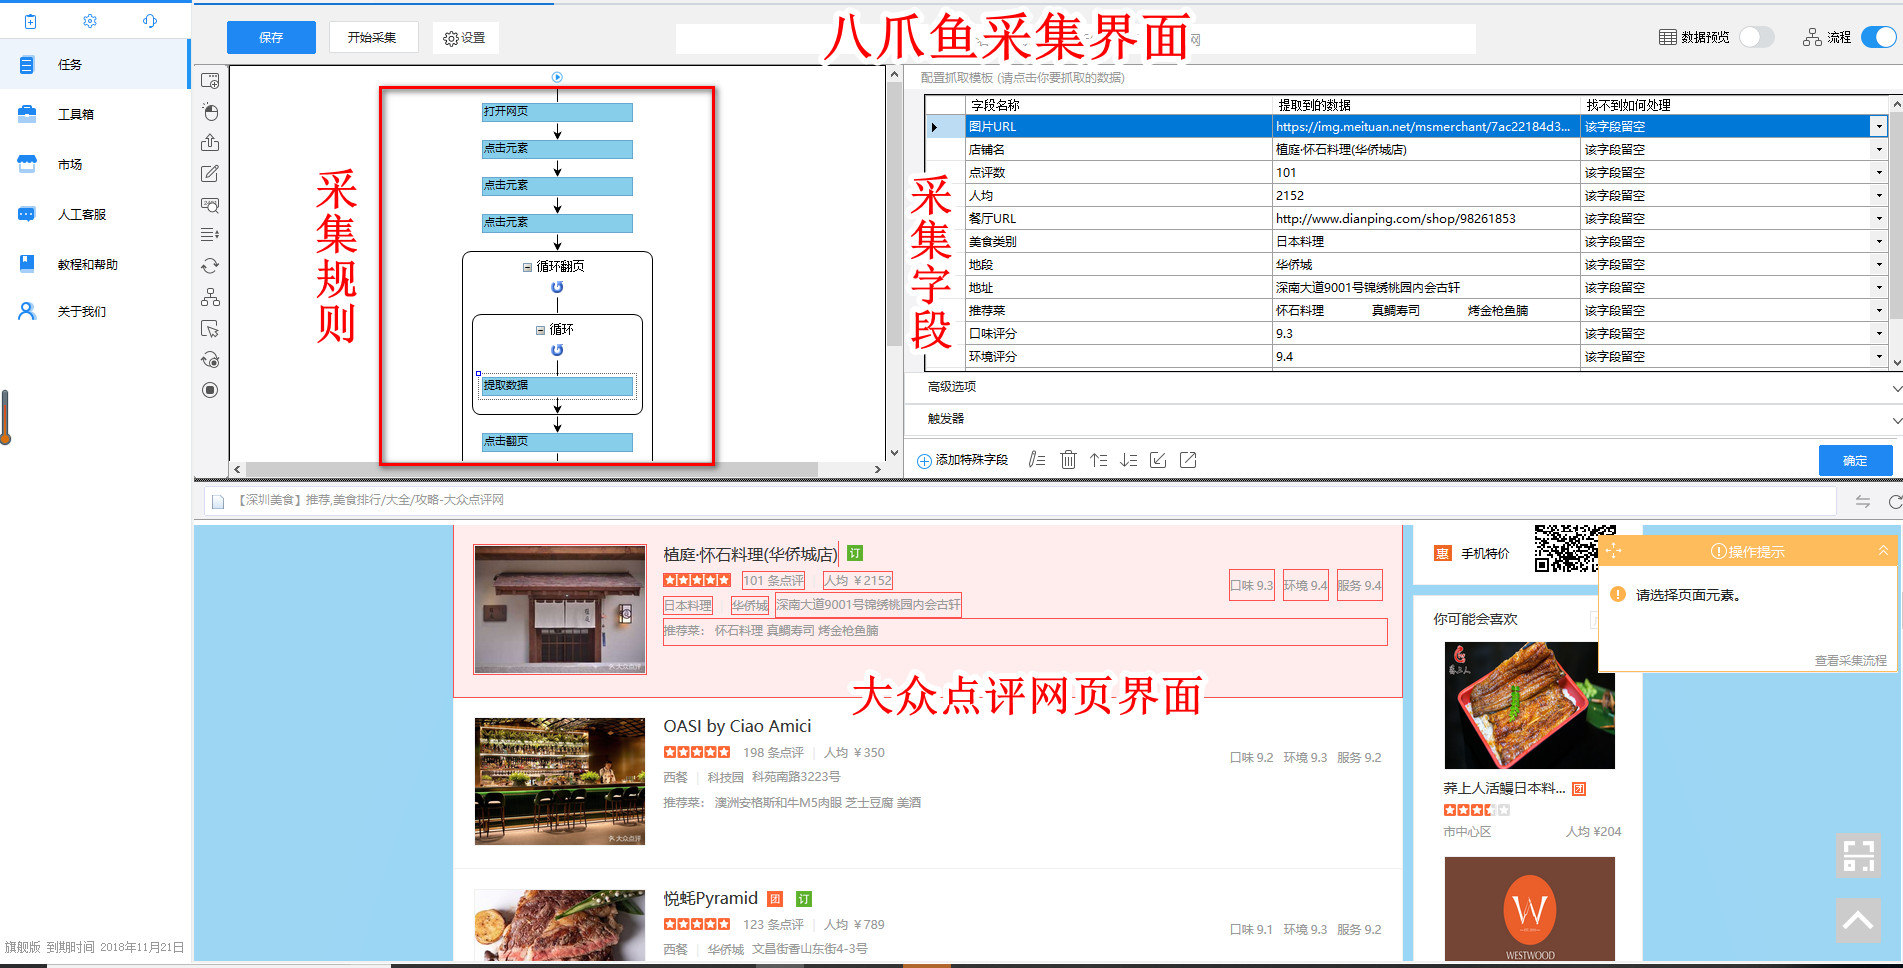Move field down with the down-arrow list icon
The image size is (1903, 968).
click(x=1128, y=460)
